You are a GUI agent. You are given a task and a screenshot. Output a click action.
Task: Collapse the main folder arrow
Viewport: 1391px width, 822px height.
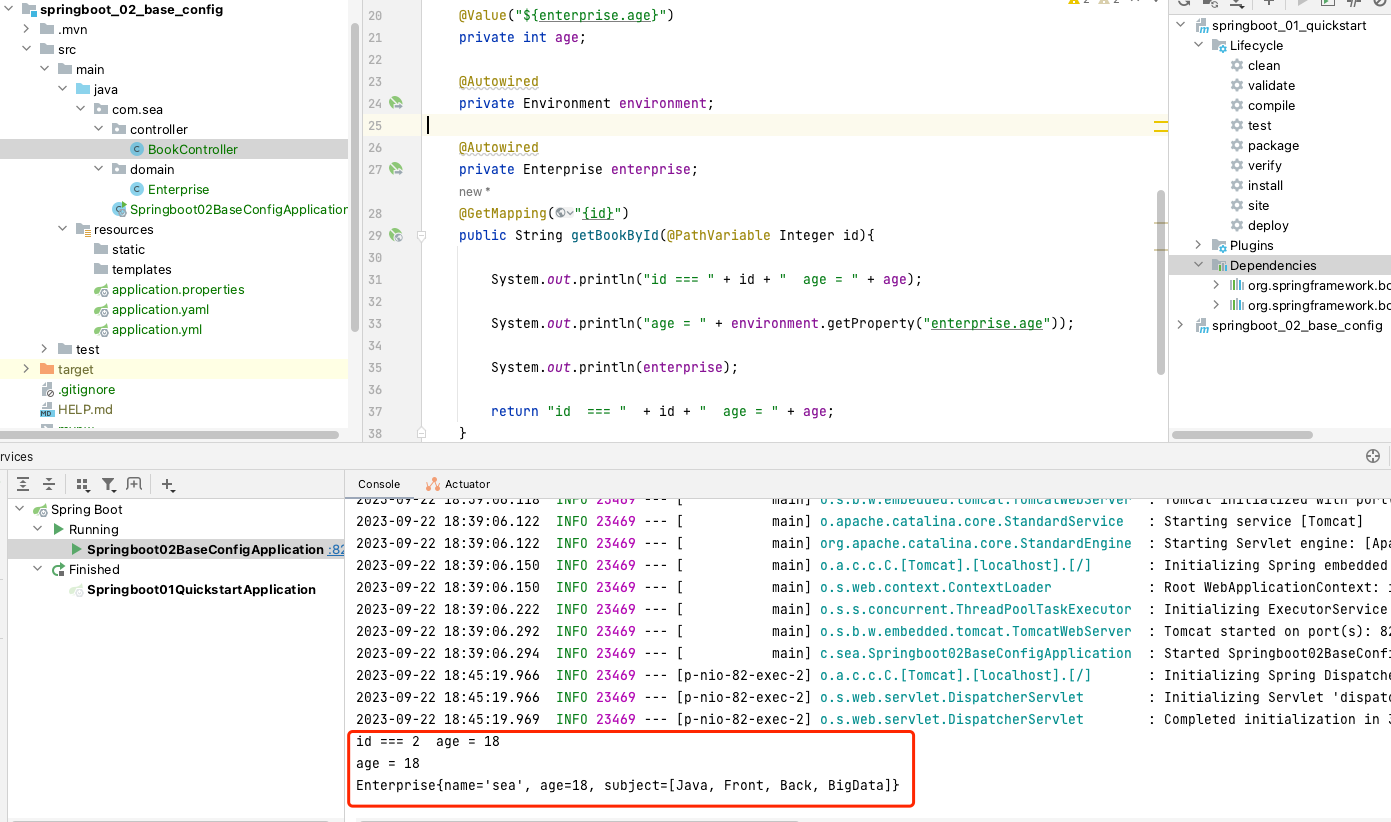(x=44, y=69)
